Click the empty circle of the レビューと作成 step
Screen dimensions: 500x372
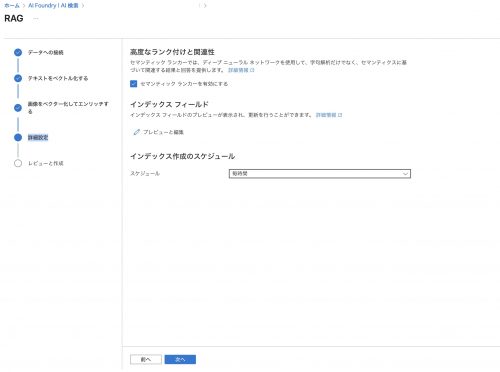tap(18, 163)
